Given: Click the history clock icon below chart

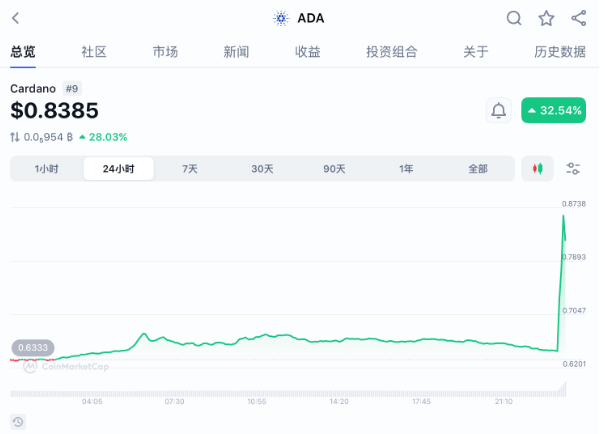Looking at the screenshot, I should point(18,421).
